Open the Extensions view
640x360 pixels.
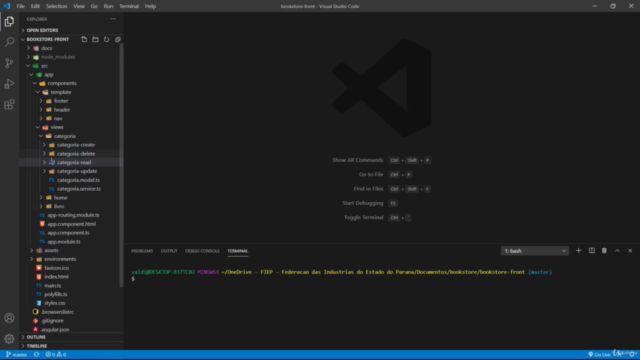point(9,104)
